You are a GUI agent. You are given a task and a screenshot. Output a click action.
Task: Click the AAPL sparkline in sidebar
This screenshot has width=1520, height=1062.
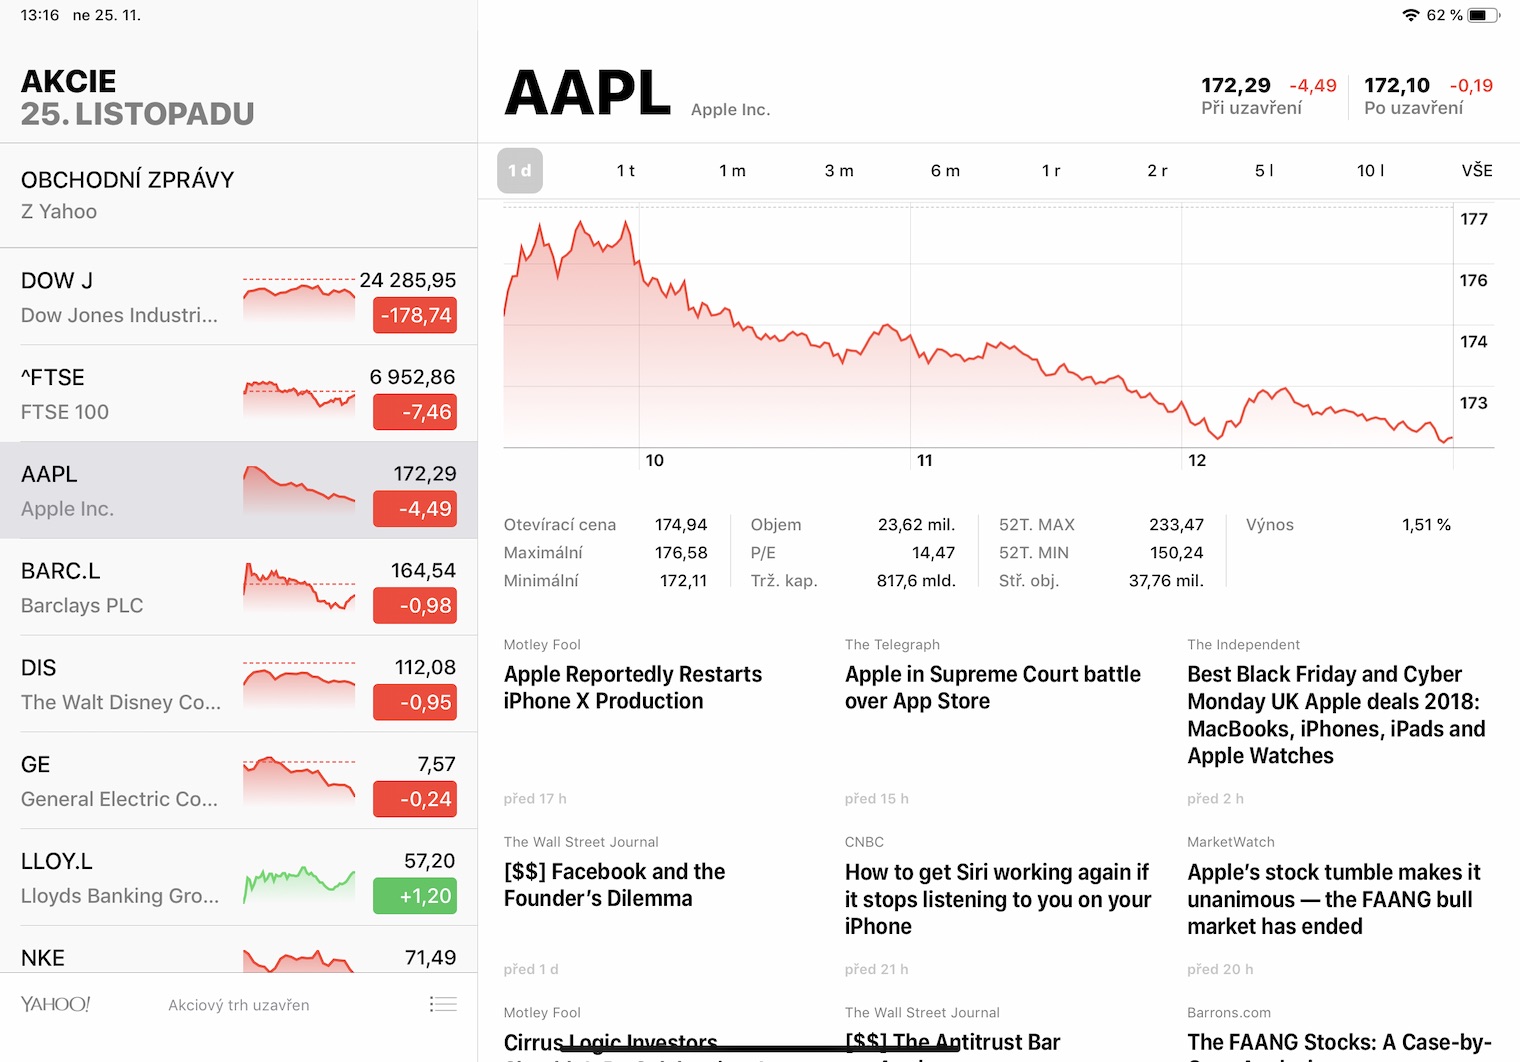point(298,491)
